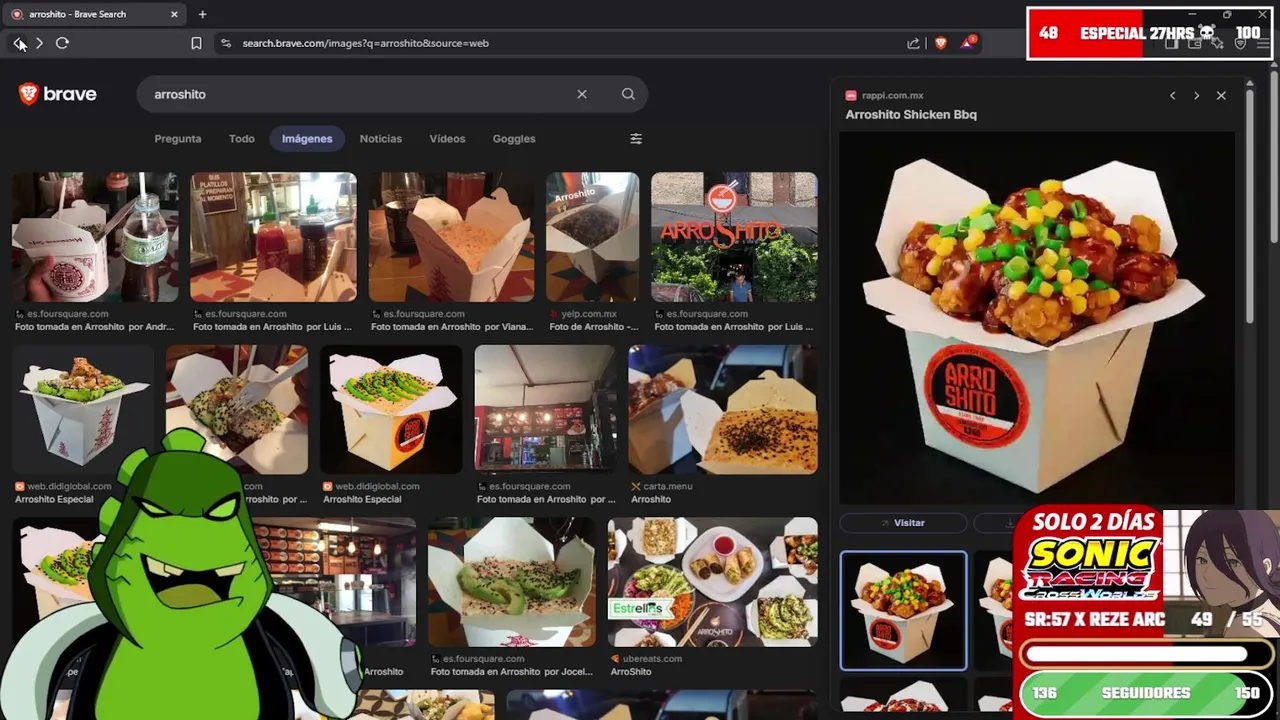The image size is (1280, 720).
Task: Go back with the browser back arrow
Action: (19, 43)
